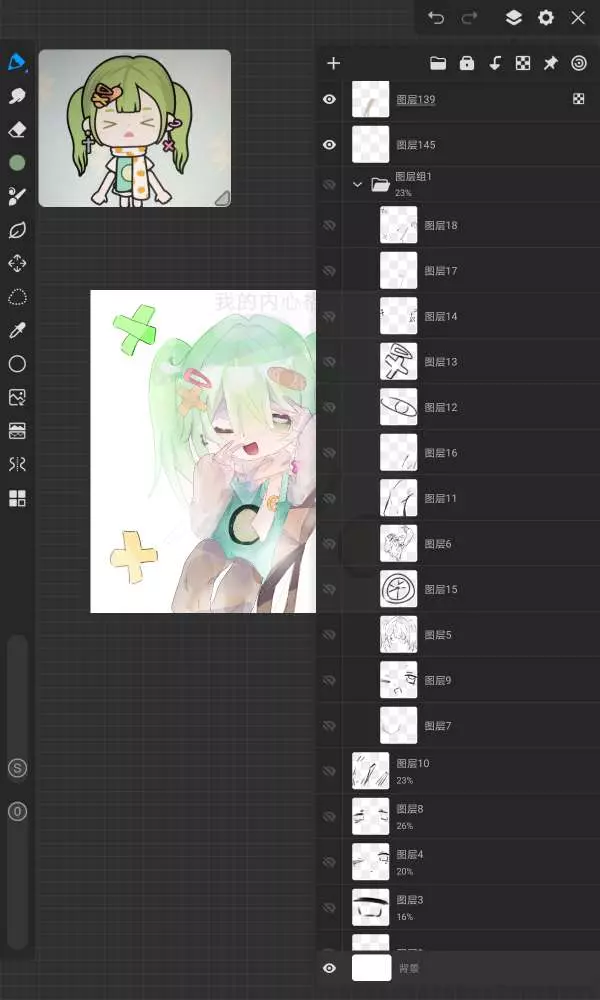Image resolution: width=600 pixels, height=1000 pixels.
Task: Show layer 图层3
Action: pos(329,907)
